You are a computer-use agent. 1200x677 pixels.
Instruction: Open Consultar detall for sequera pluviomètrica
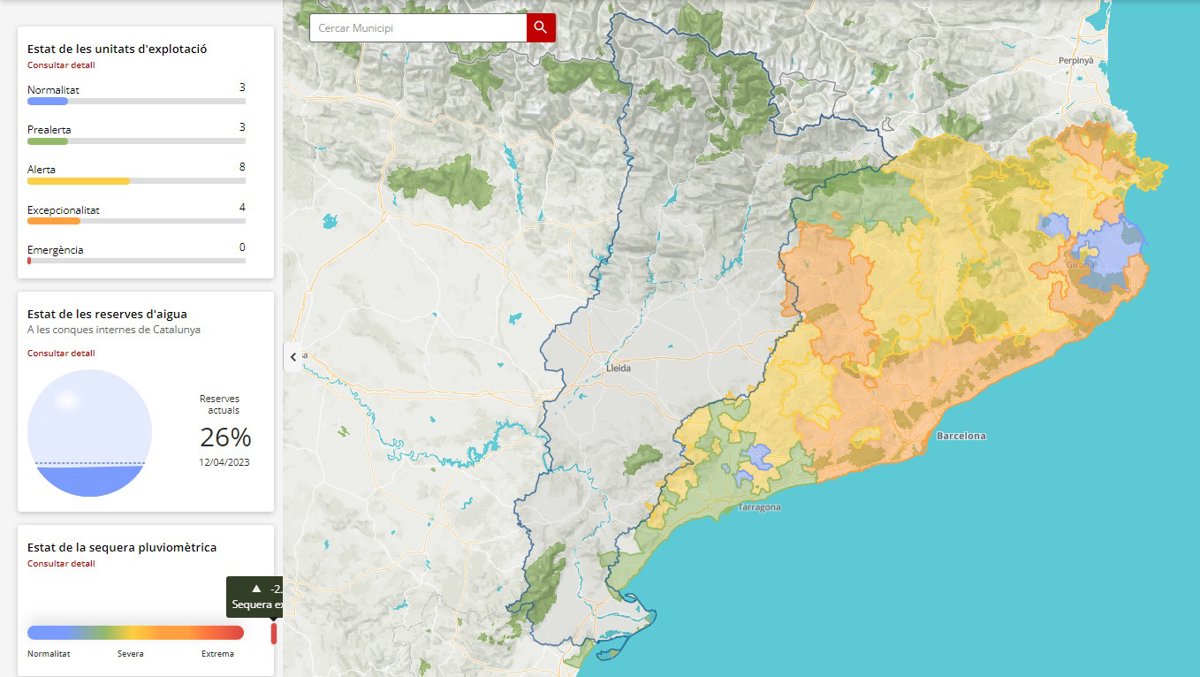click(61, 563)
